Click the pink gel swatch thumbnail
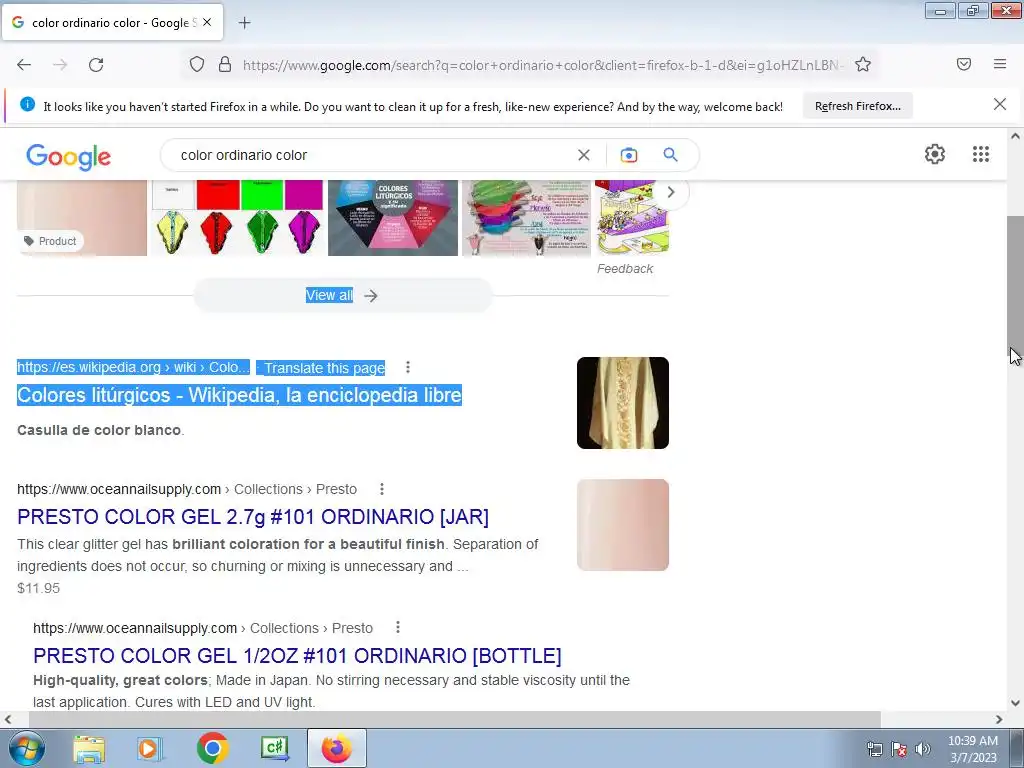1024x768 pixels. pyautogui.click(x=622, y=525)
